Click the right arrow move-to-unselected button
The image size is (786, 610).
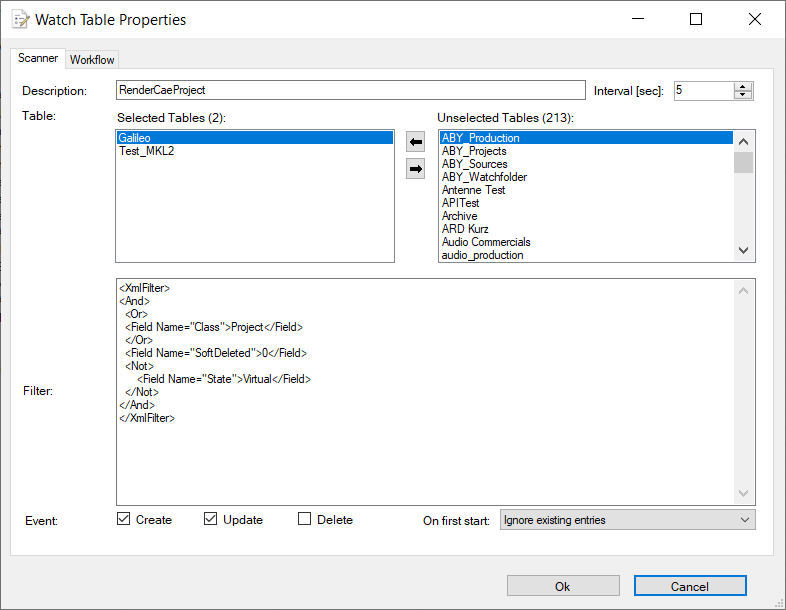tap(416, 169)
